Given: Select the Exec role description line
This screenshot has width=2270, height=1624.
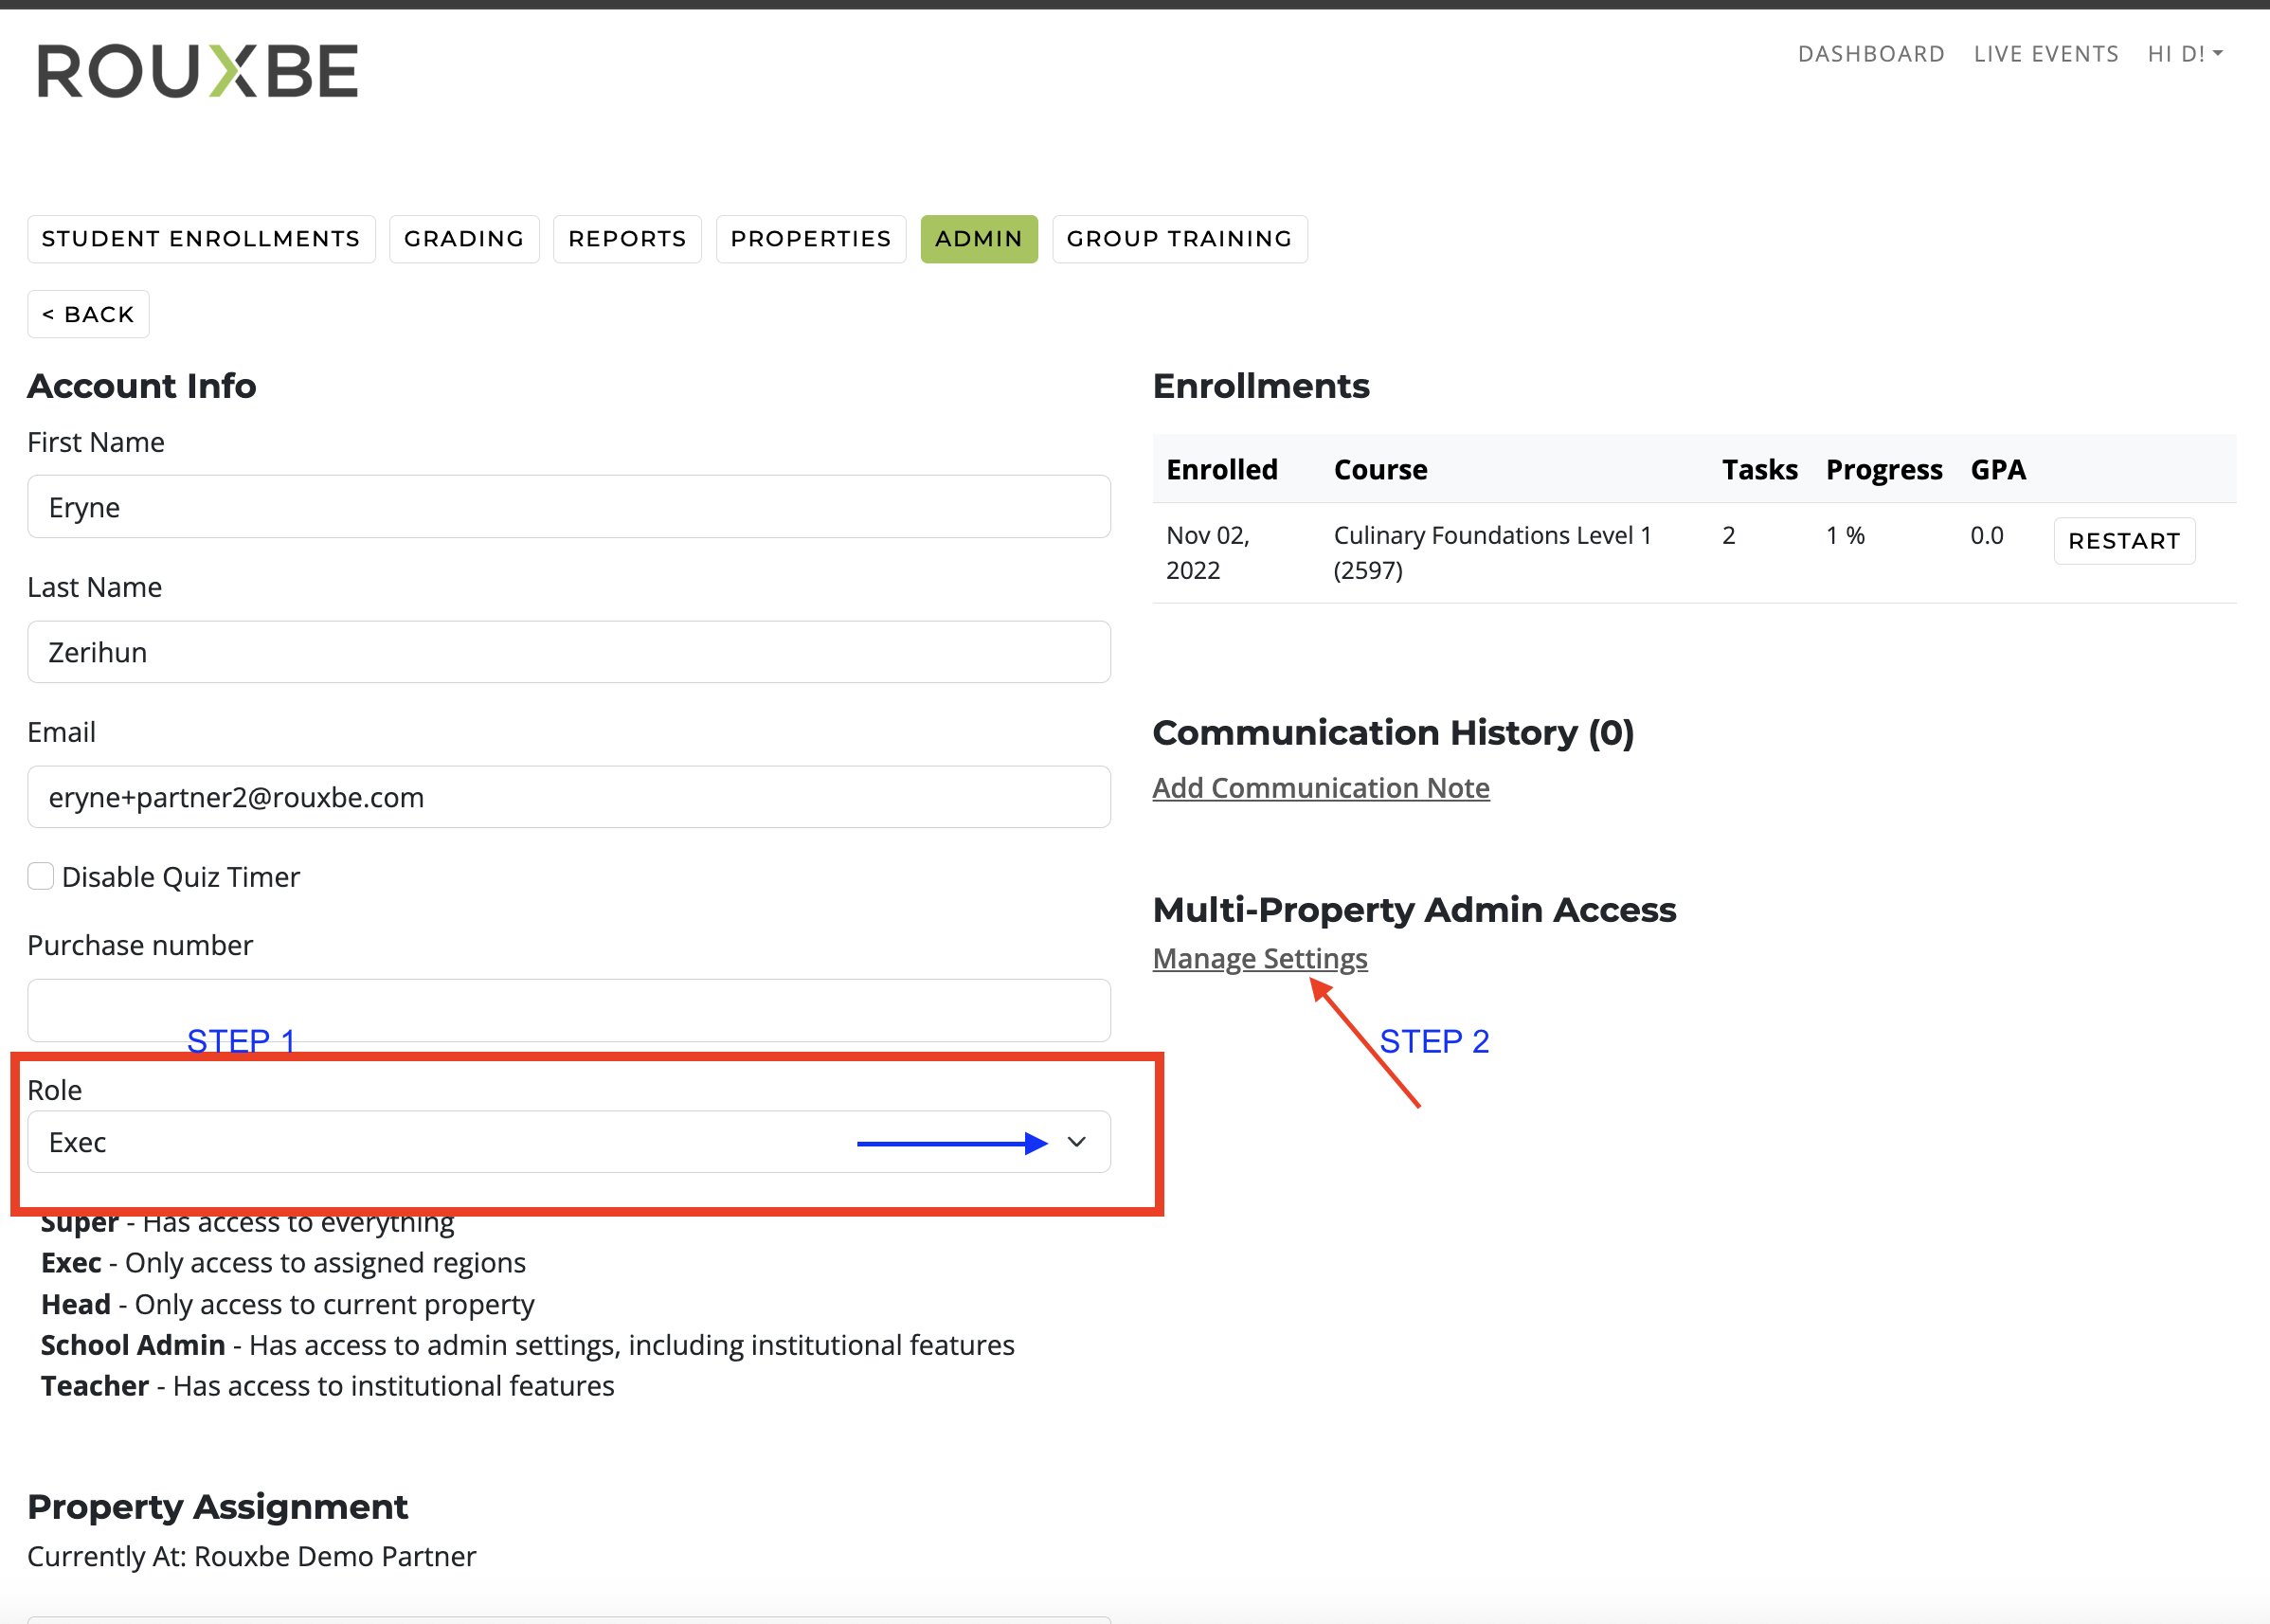Looking at the screenshot, I should pyautogui.click(x=283, y=1263).
